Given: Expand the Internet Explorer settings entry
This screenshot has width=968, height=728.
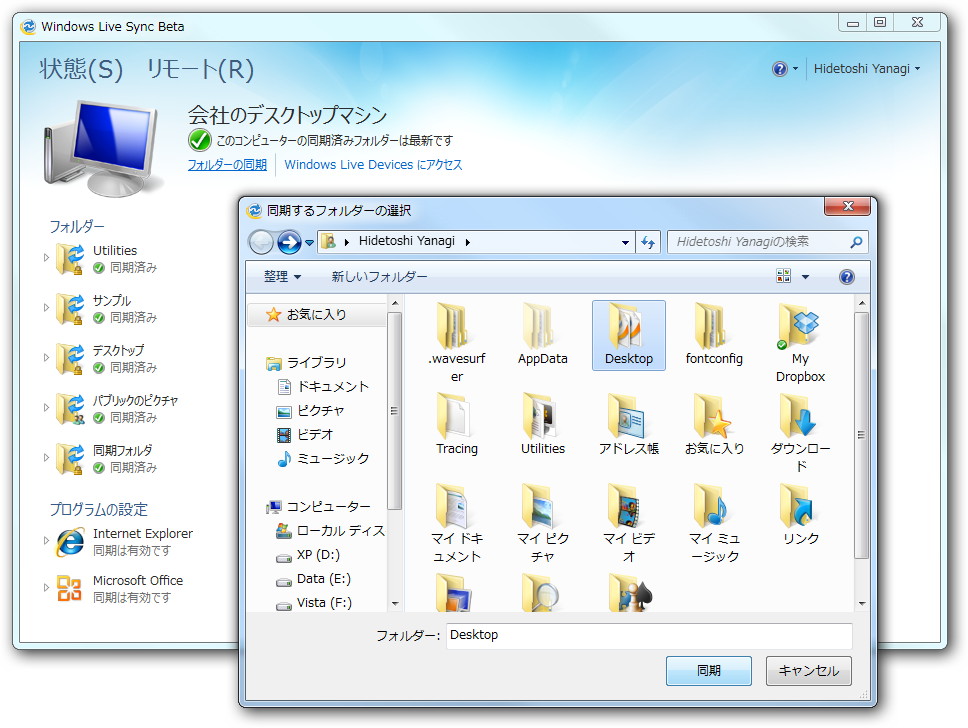Looking at the screenshot, I should 46,540.
